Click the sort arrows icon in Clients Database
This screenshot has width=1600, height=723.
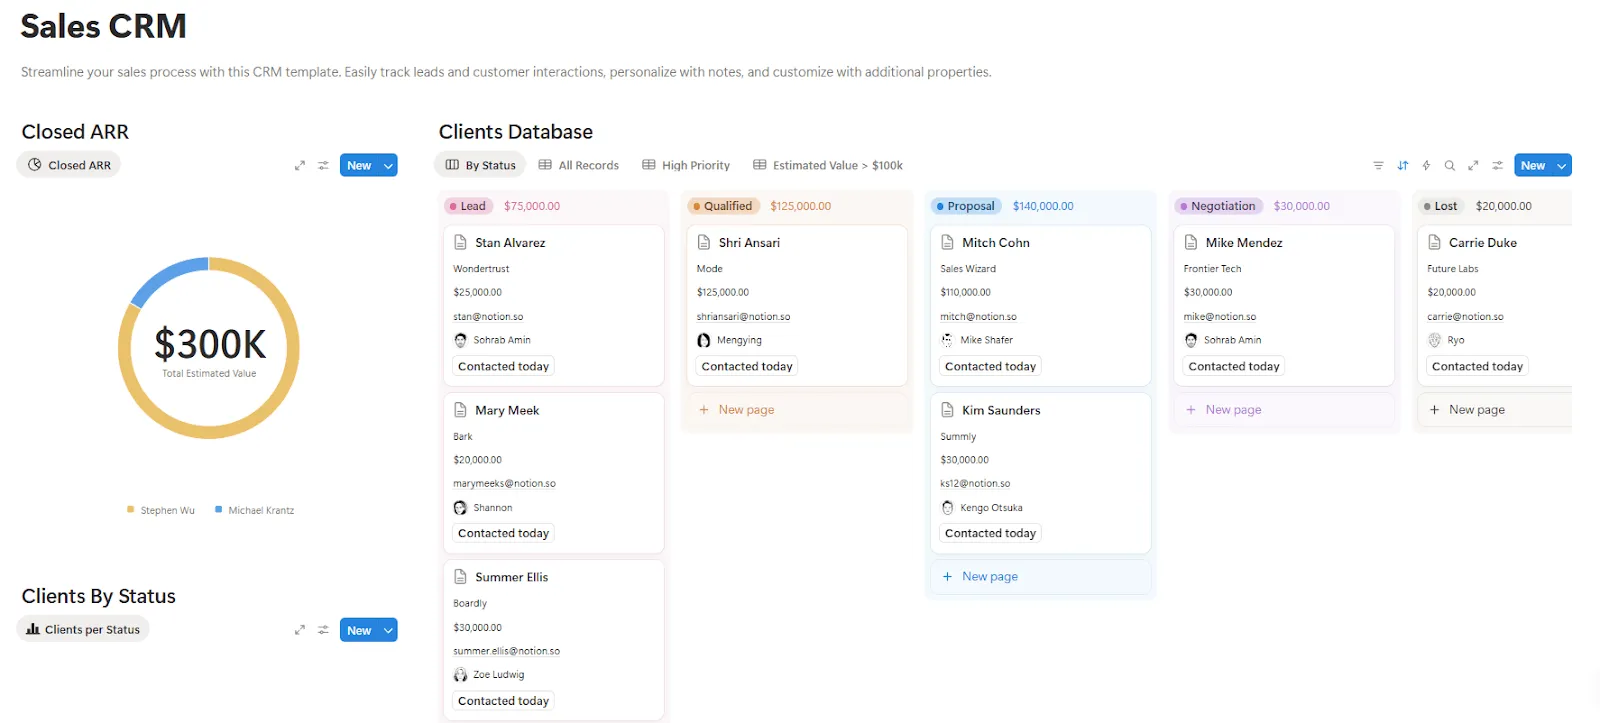1402,166
